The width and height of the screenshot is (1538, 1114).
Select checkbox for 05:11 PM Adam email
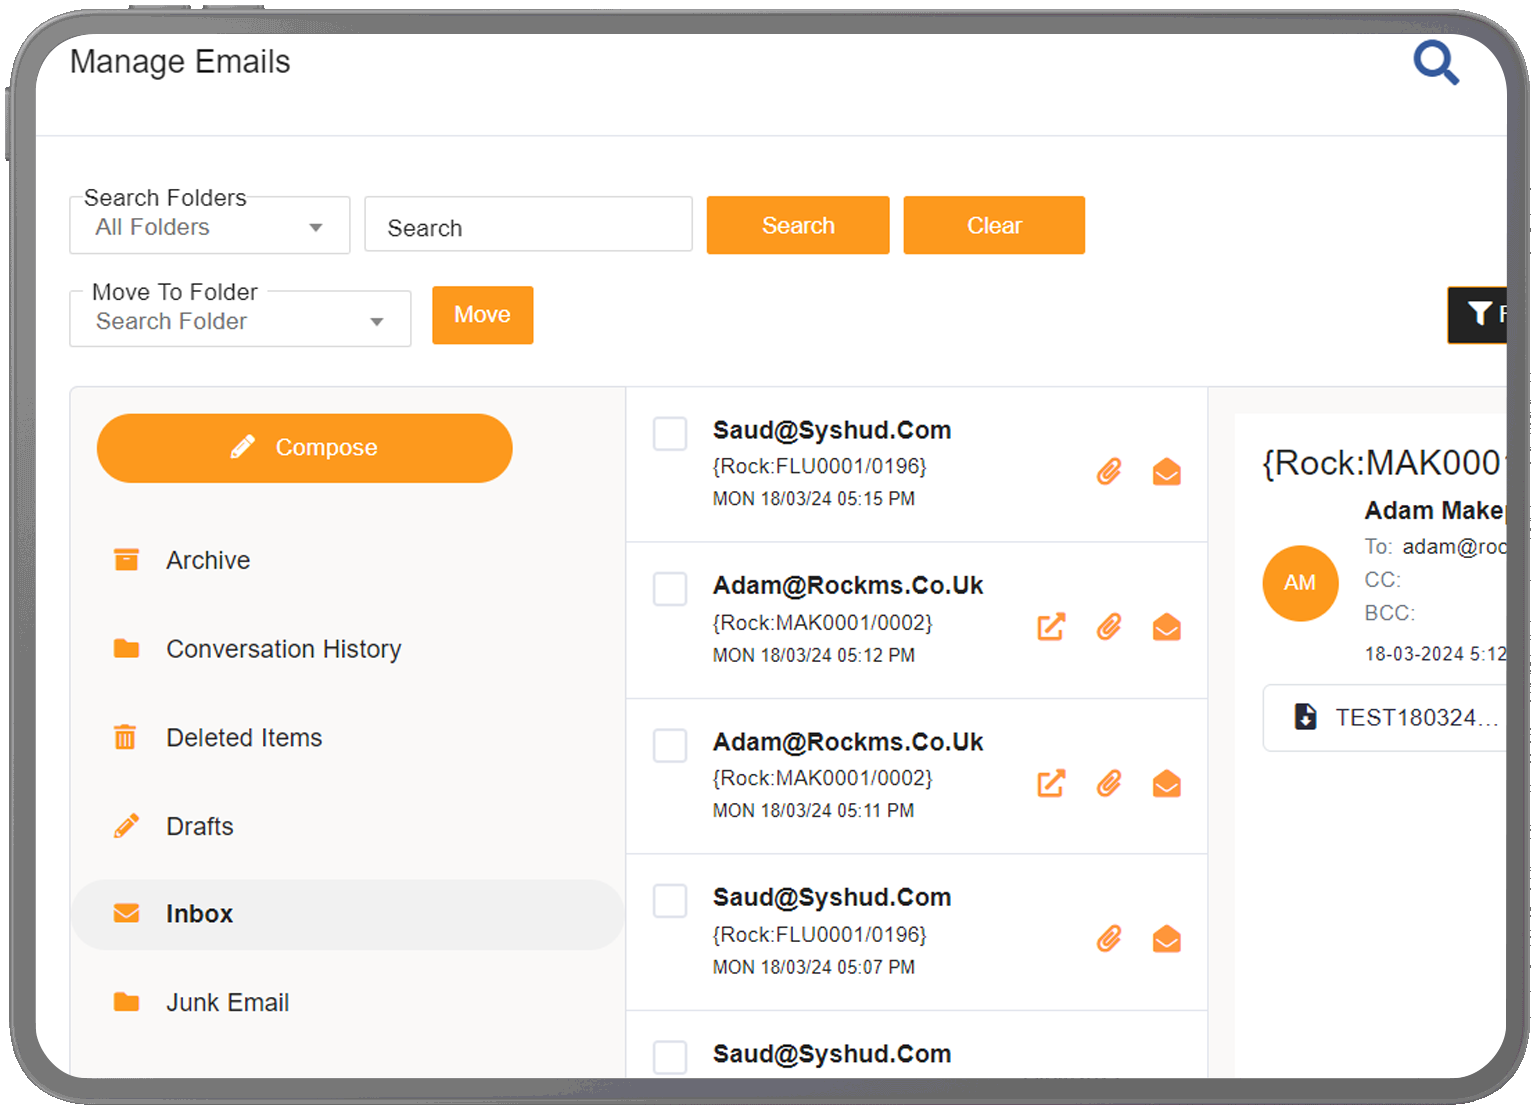tap(670, 745)
